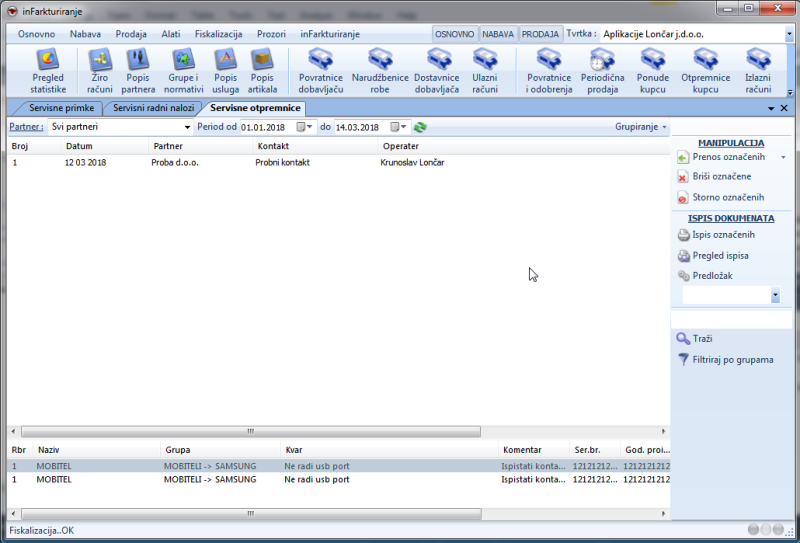Open Izlazni računi toolbar icon

pos(758,71)
